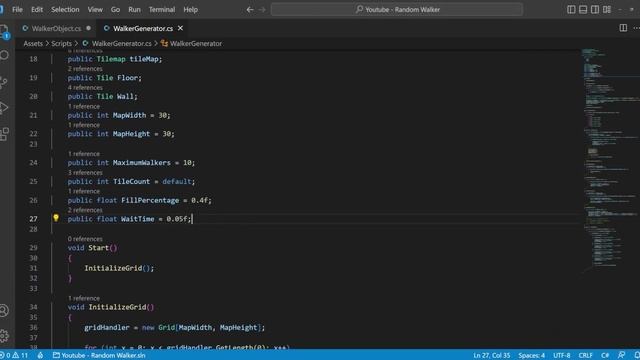
Task: Click the InitializeGrid() call on line 31
Action: click(119, 268)
